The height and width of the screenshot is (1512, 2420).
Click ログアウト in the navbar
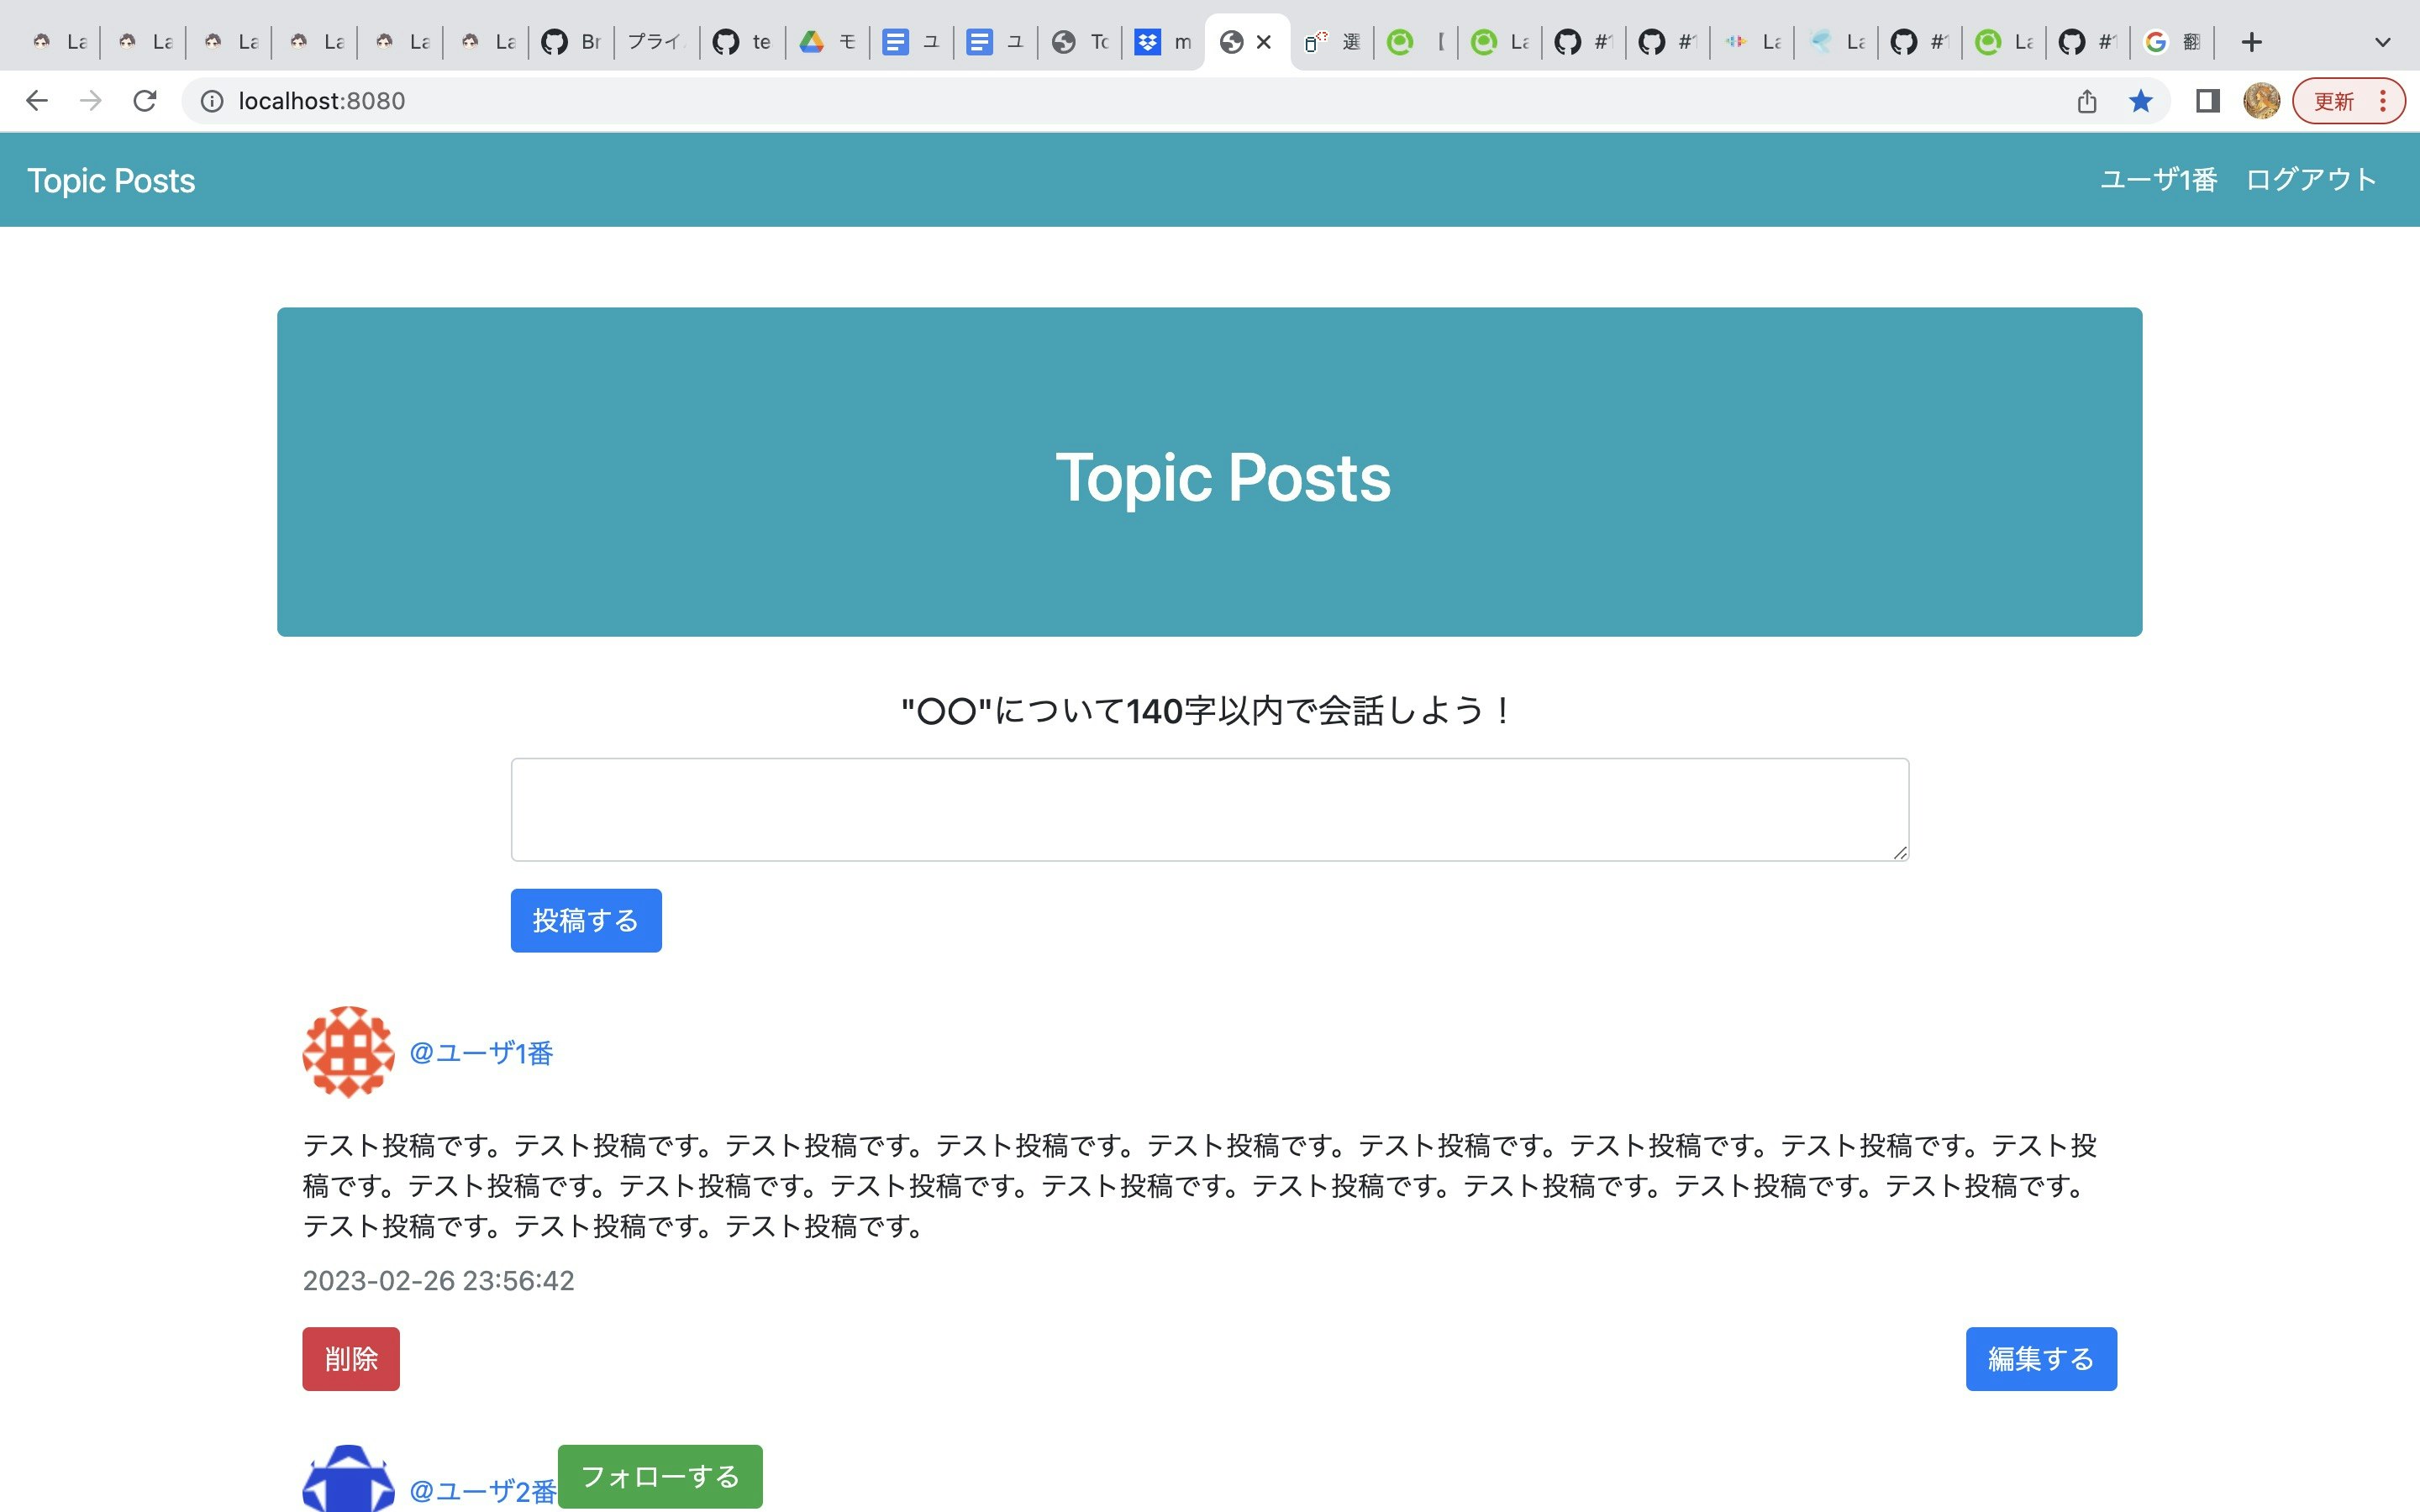[2310, 179]
